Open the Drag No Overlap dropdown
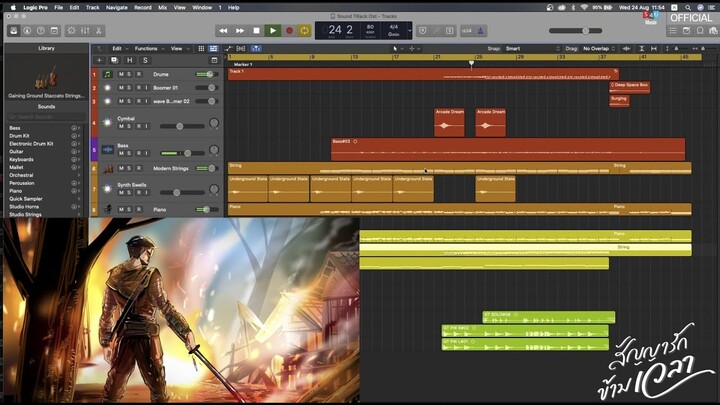This screenshot has width=720, height=405. (599, 48)
